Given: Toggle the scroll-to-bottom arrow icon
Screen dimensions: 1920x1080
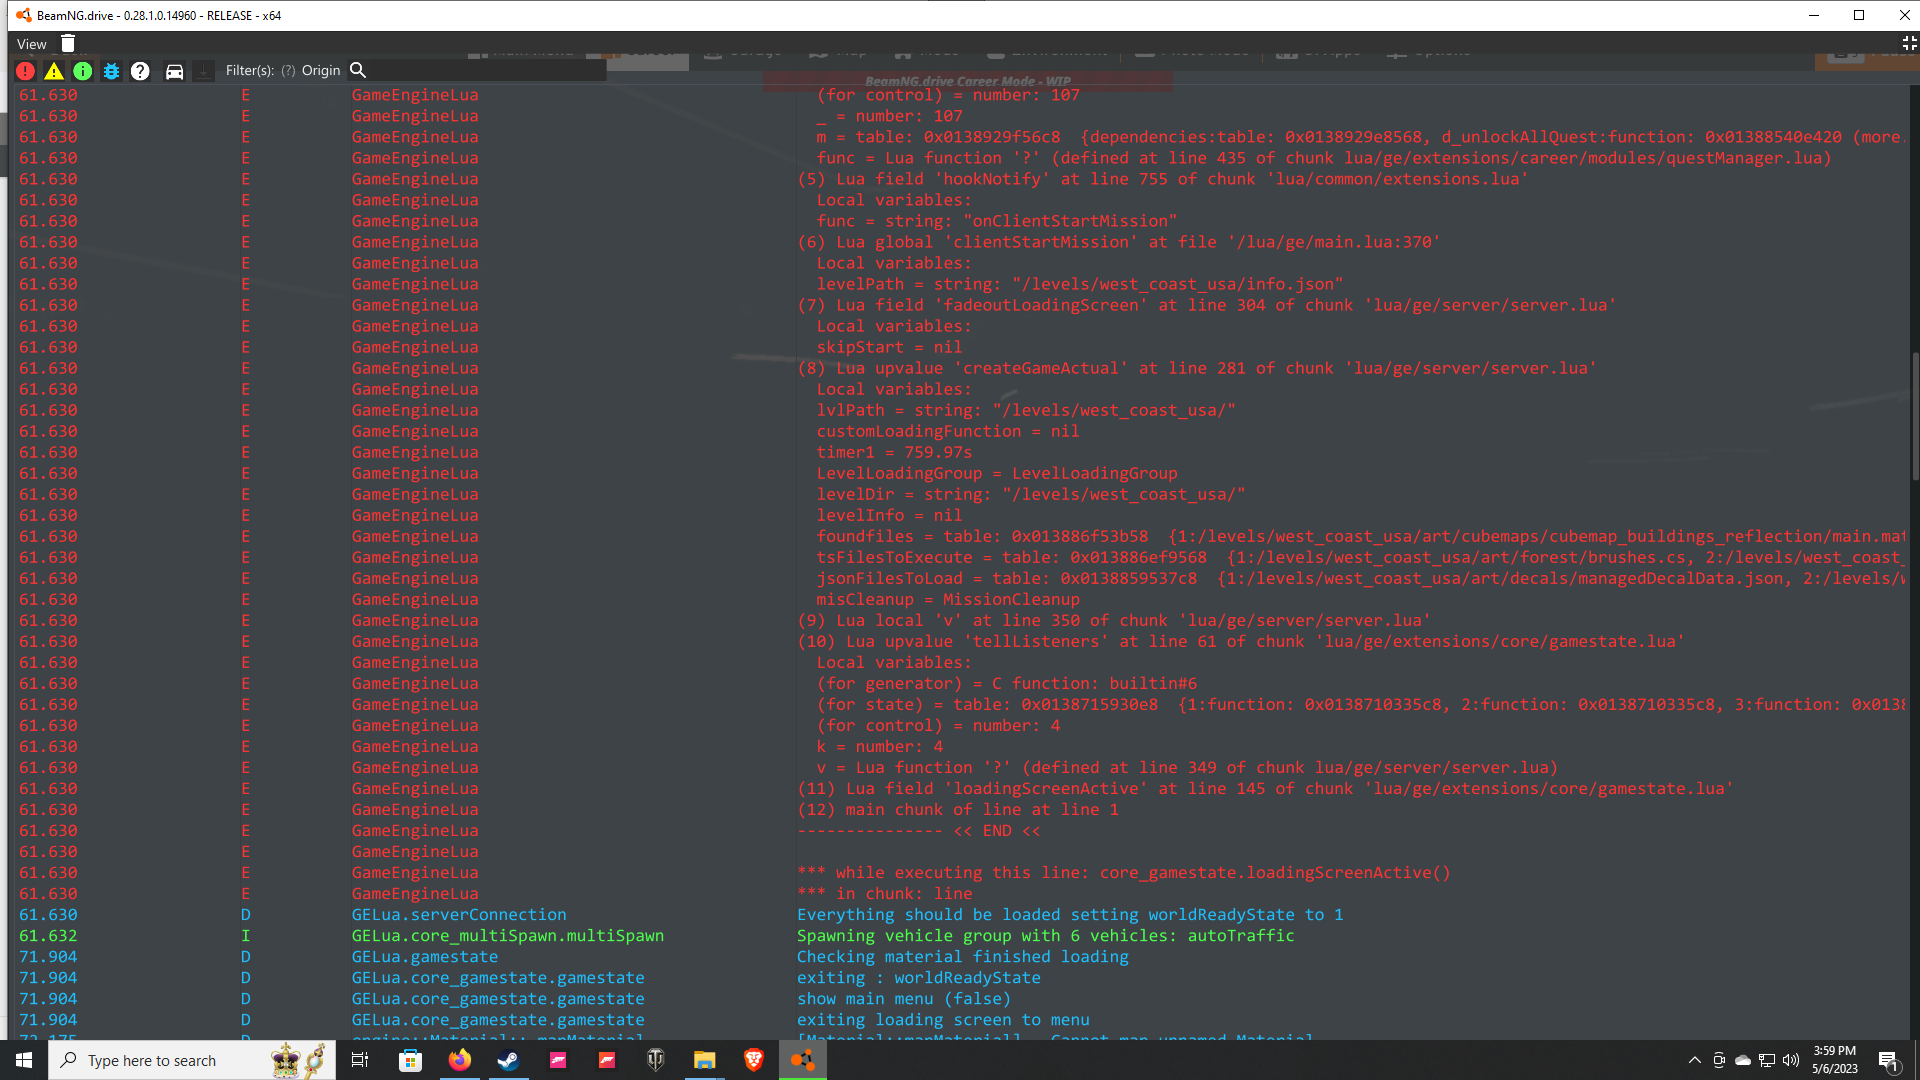Looking at the screenshot, I should pos(203,71).
